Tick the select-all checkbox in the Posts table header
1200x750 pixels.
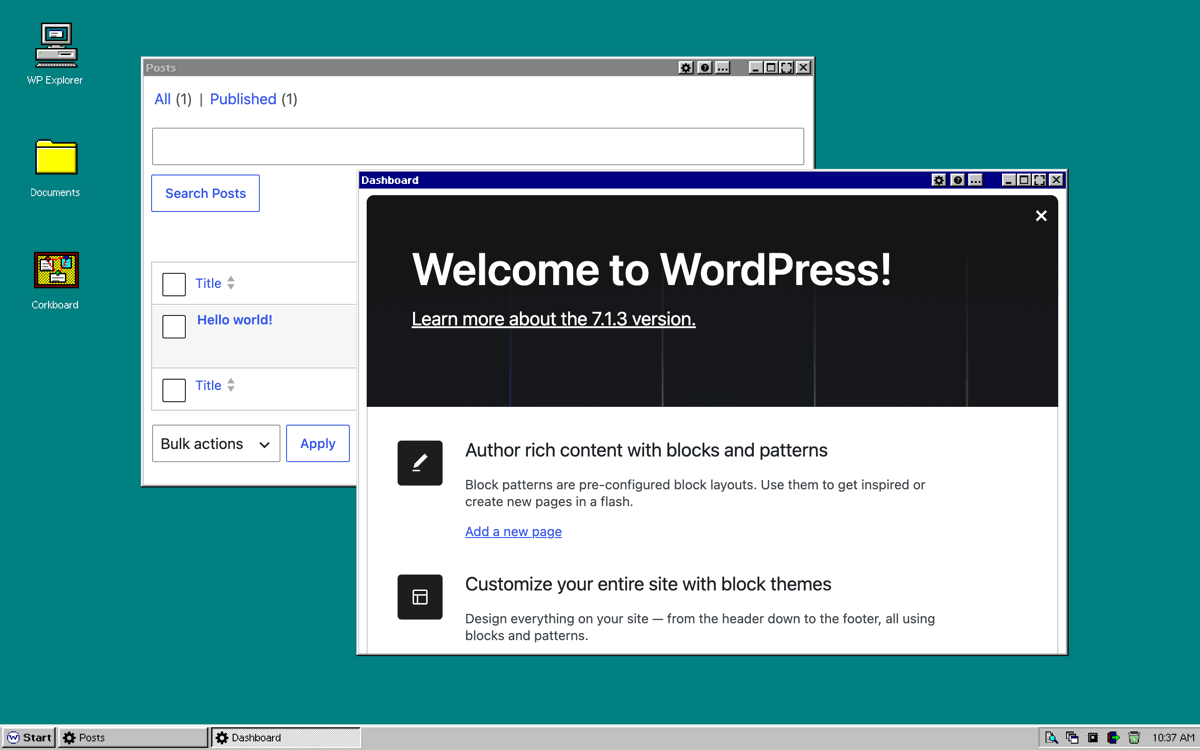(x=174, y=284)
